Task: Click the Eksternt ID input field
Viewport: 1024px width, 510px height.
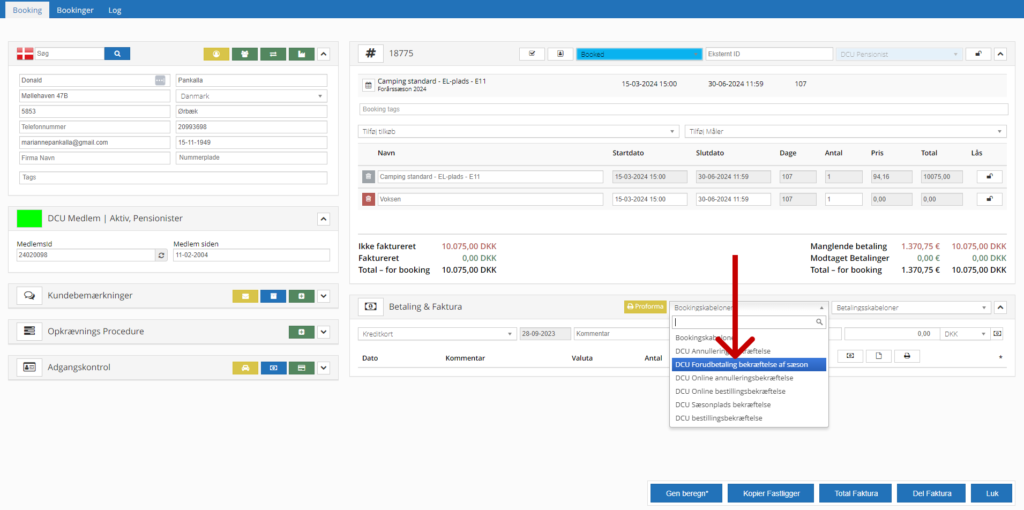Action: pos(766,53)
